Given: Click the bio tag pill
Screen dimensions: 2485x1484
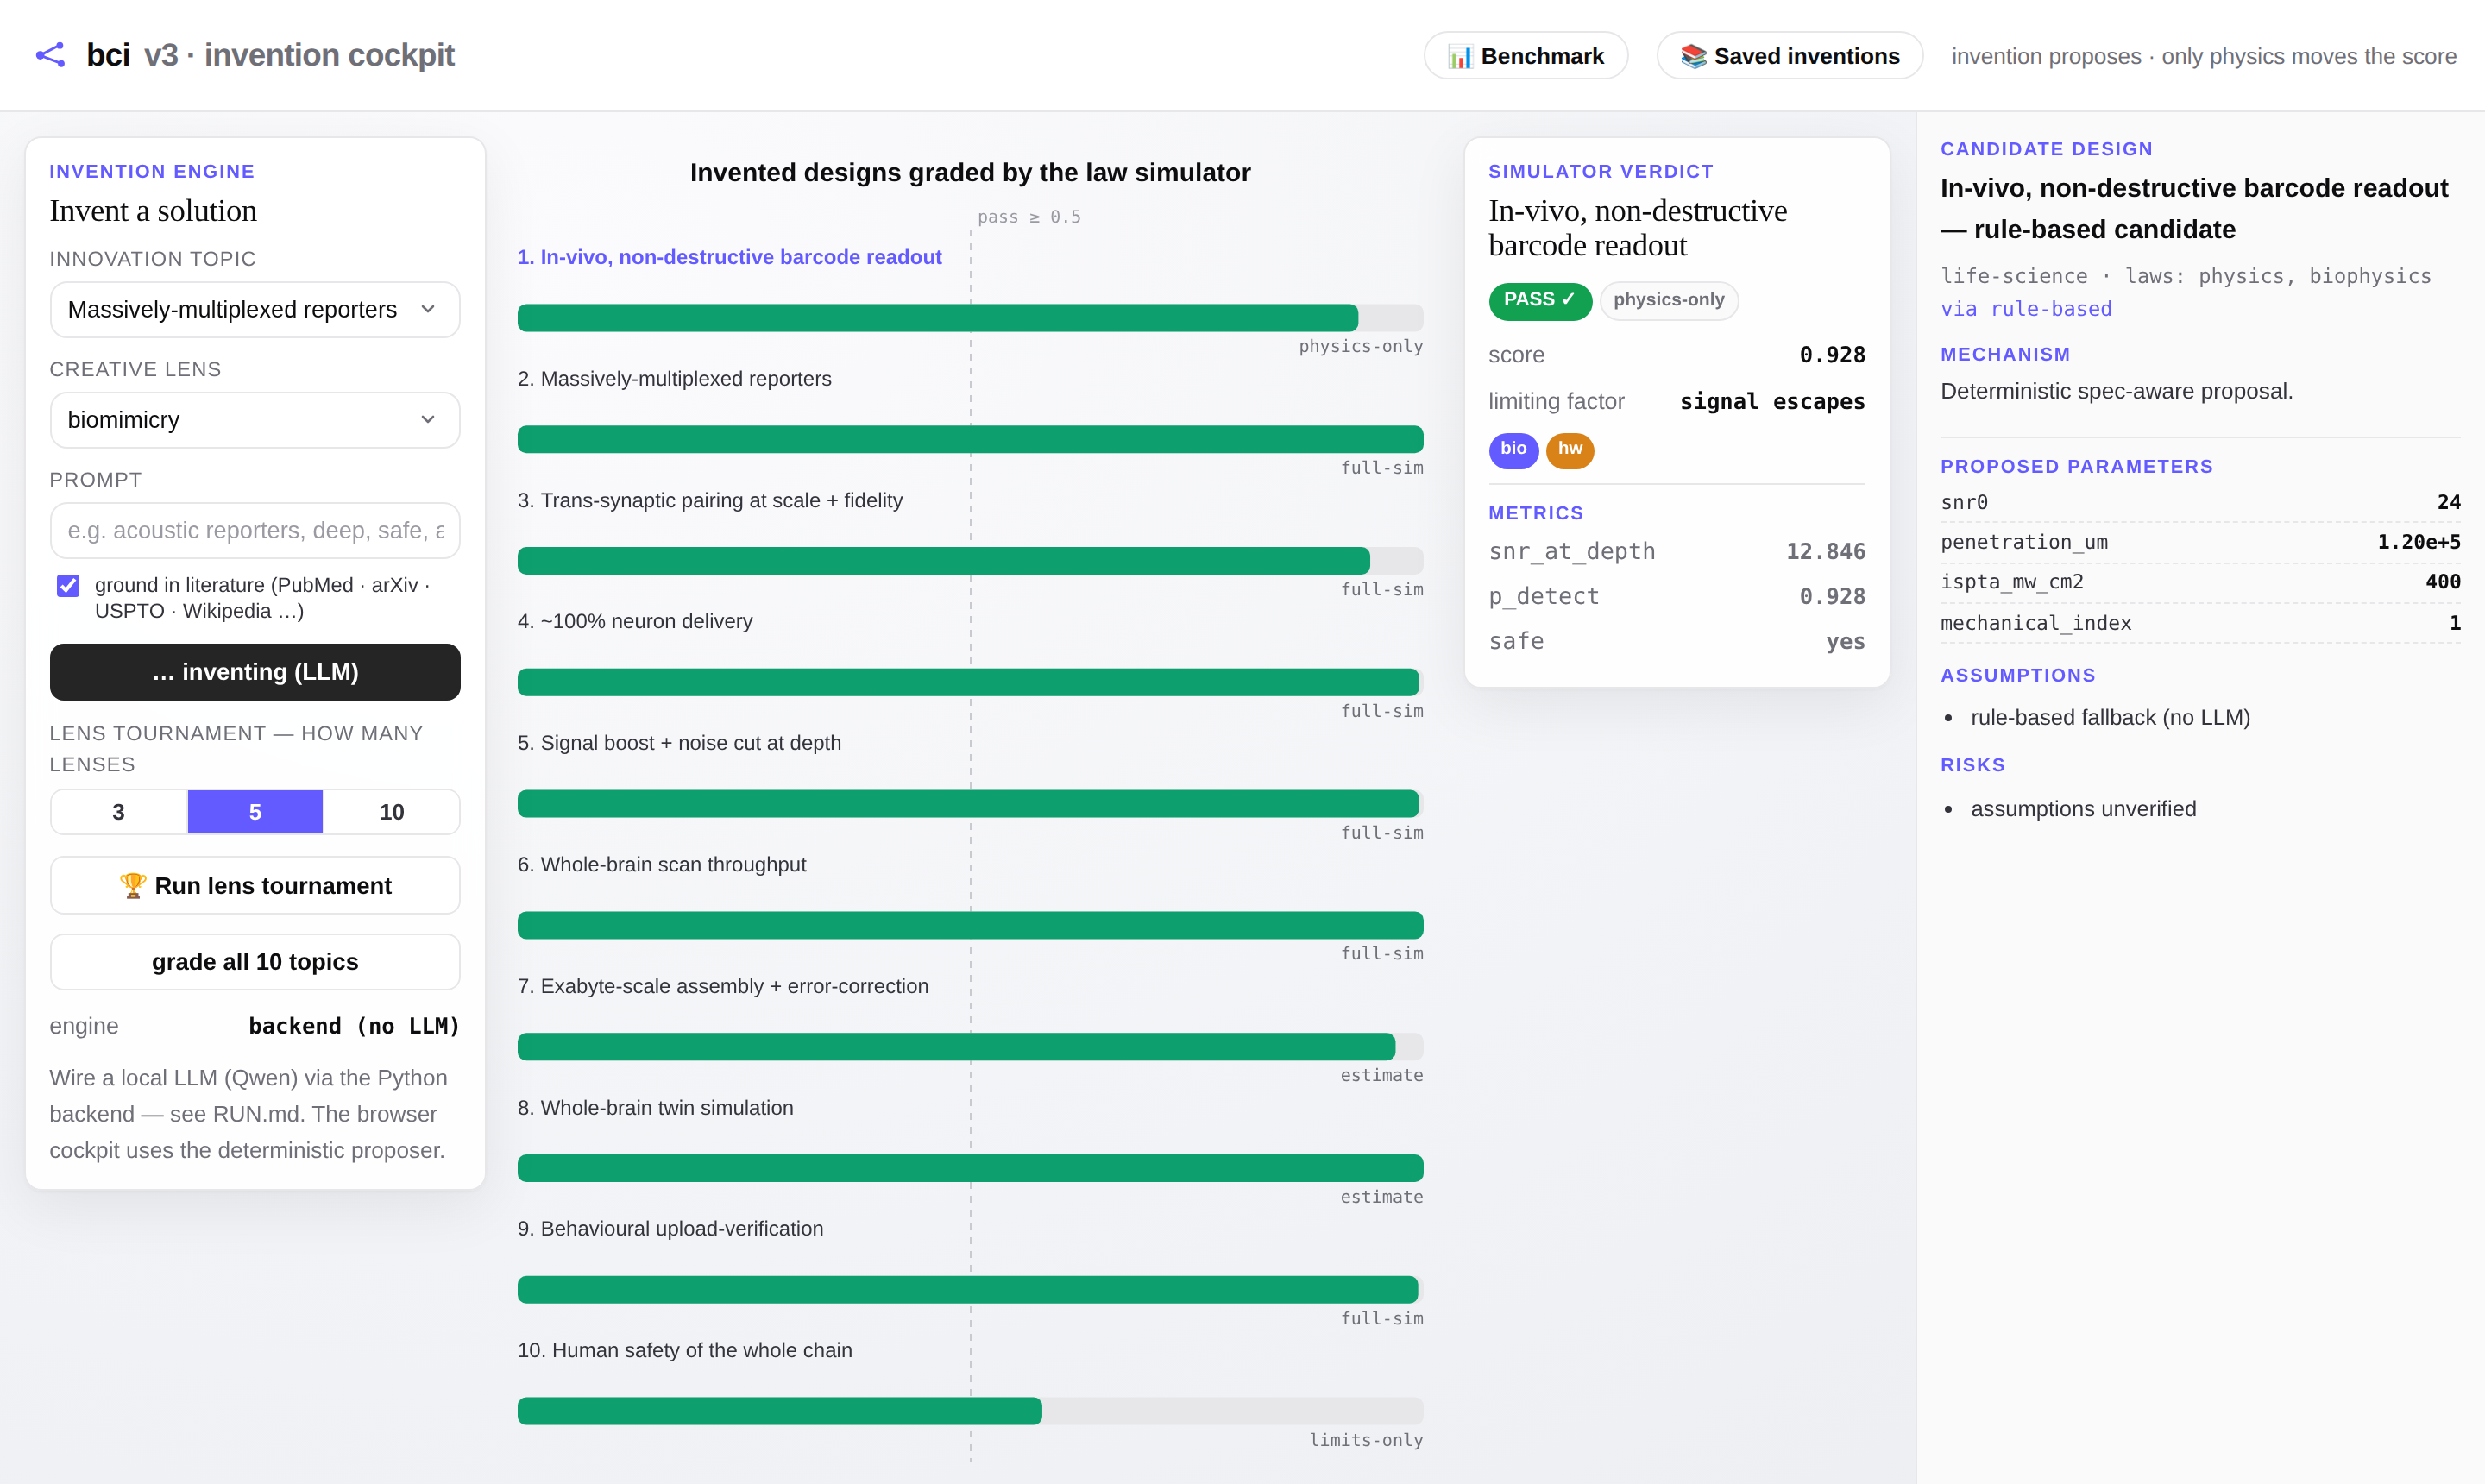Looking at the screenshot, I should coord(1513,450).
